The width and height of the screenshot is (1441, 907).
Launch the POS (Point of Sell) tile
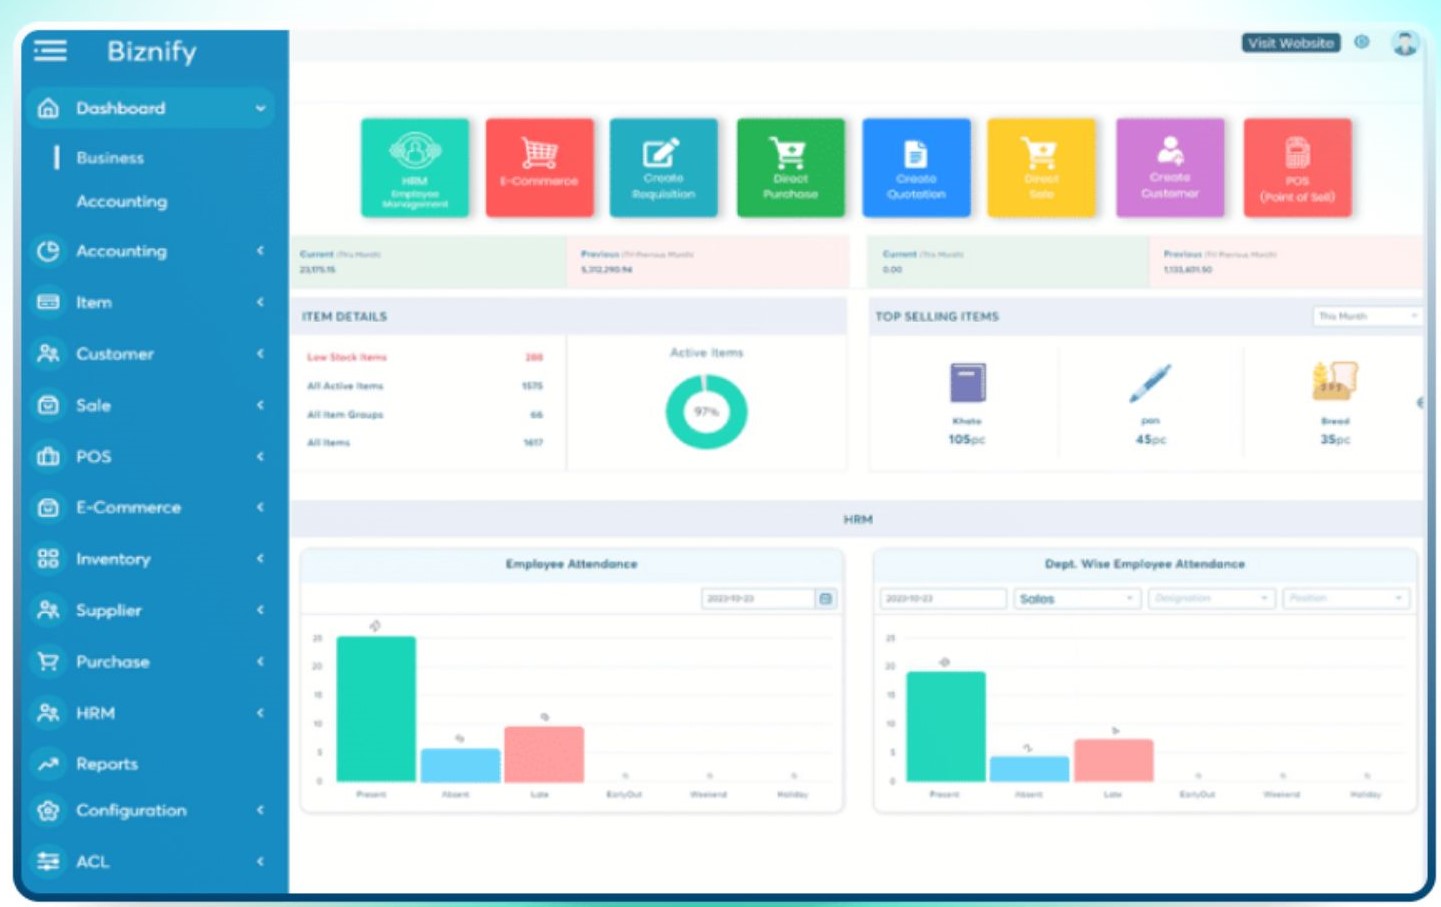[x=1297, y=167]
